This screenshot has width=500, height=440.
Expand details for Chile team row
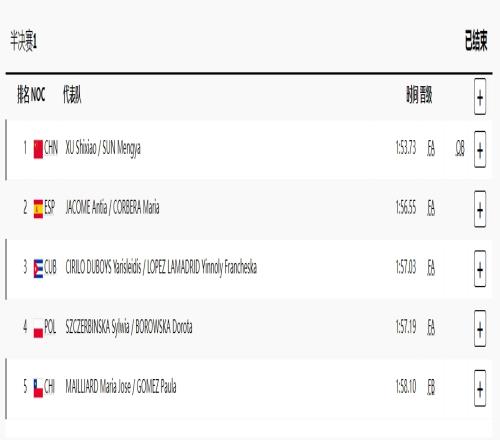click(x=480, y=388)
